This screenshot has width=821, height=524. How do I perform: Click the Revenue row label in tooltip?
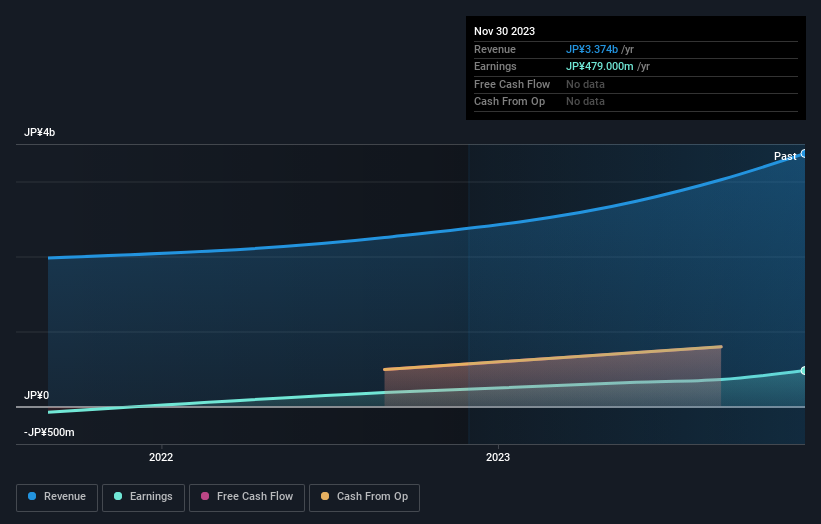pos(495,49)
